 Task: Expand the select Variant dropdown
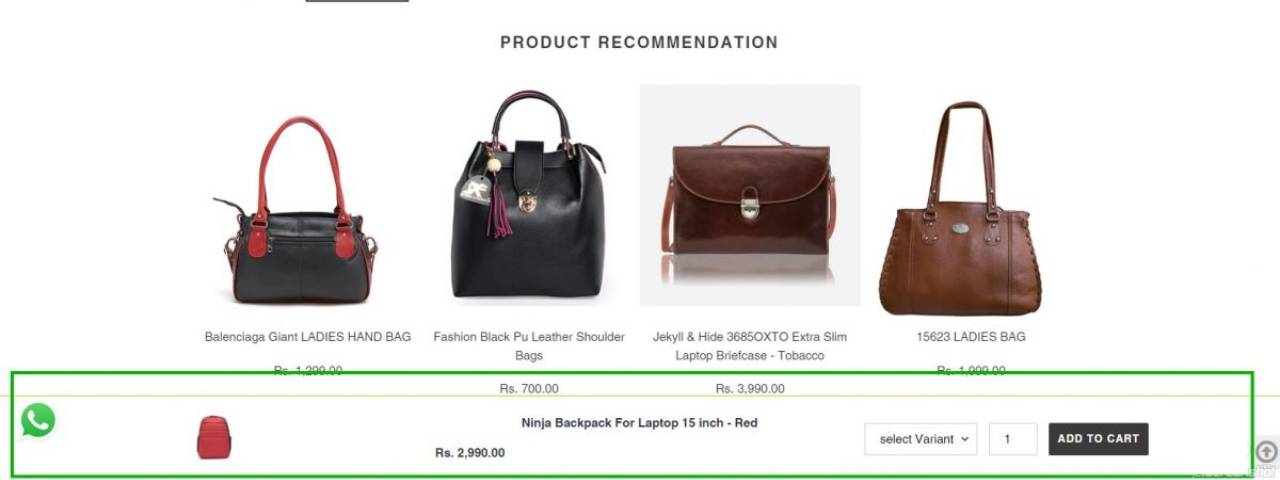coord(921,439)
